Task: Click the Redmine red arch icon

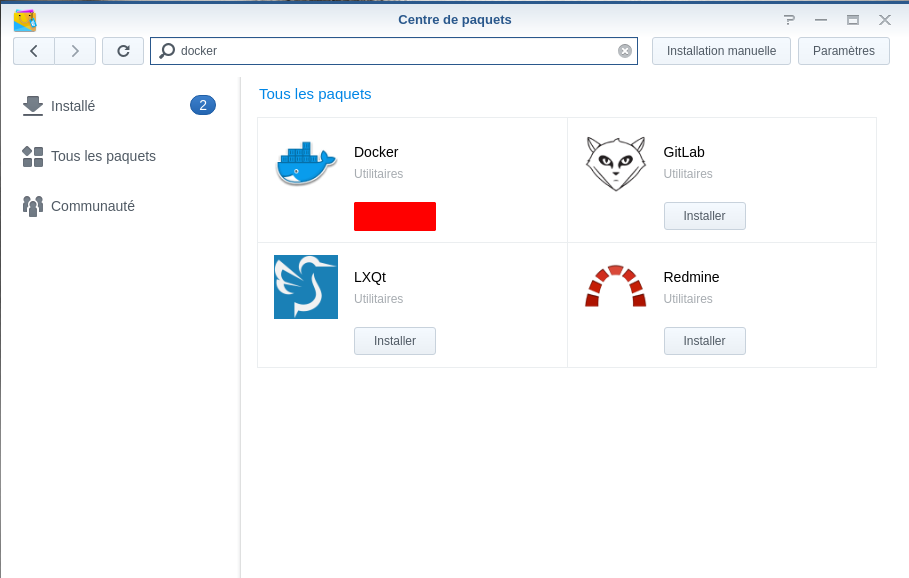Action: click(x=615, y=287)
